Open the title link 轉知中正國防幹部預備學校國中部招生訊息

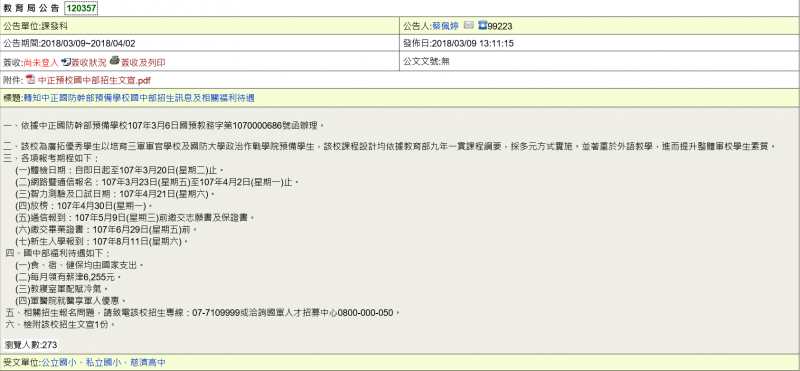tap(139, 98)
